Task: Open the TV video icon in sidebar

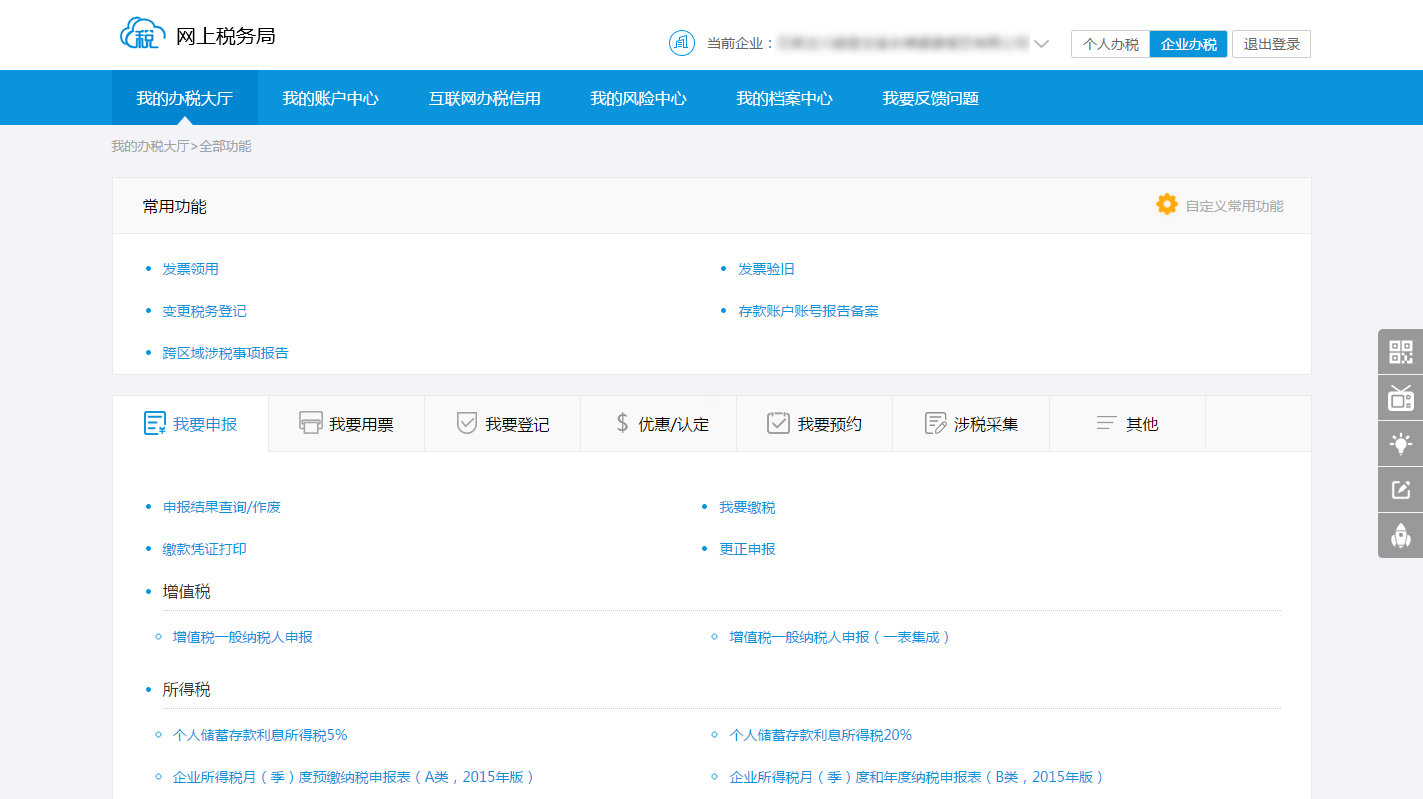Action: pos(1400,398)
